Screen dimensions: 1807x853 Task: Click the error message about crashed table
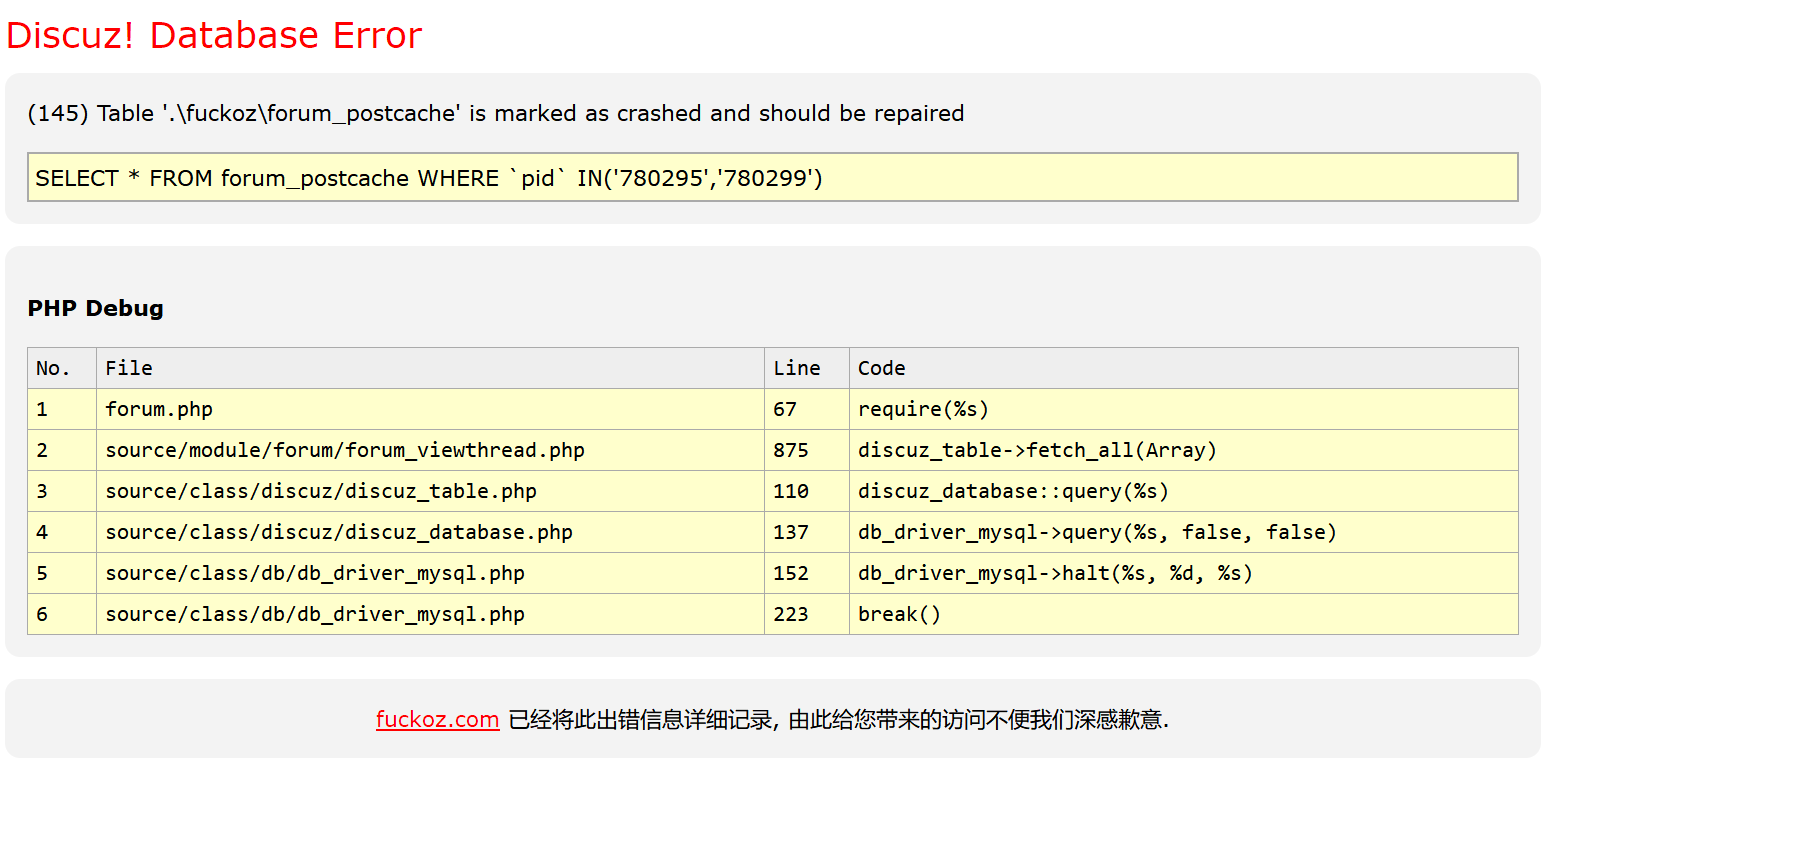[x=496, y=113]
